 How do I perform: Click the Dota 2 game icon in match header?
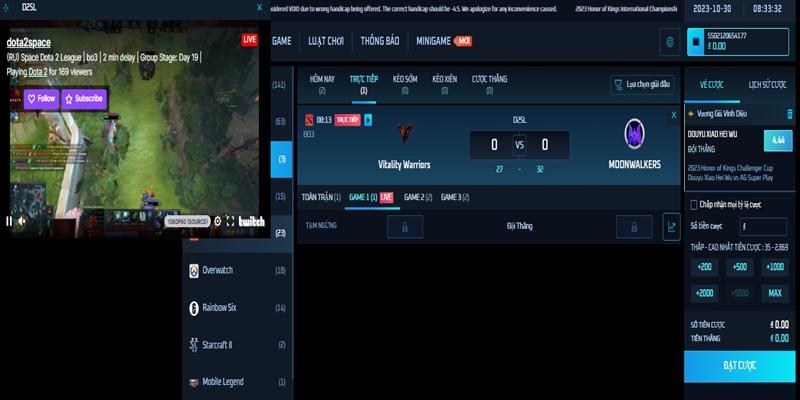(x=309, y=120)
